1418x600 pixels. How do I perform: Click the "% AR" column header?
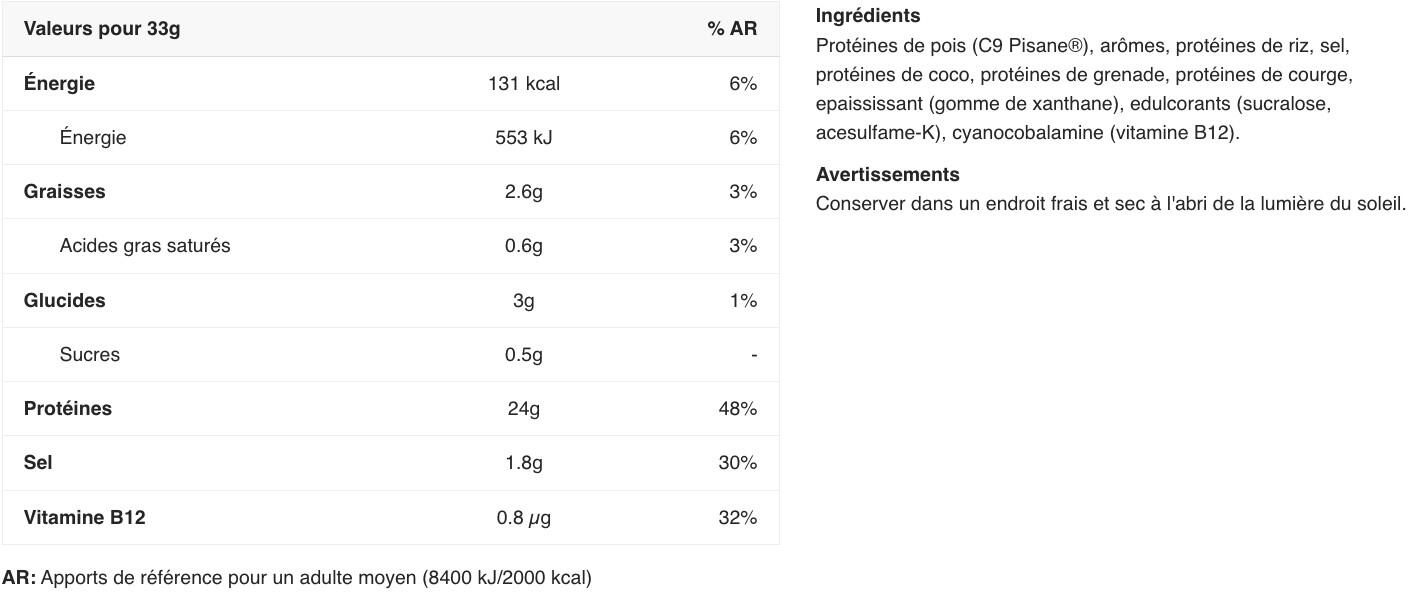(732, 29)
